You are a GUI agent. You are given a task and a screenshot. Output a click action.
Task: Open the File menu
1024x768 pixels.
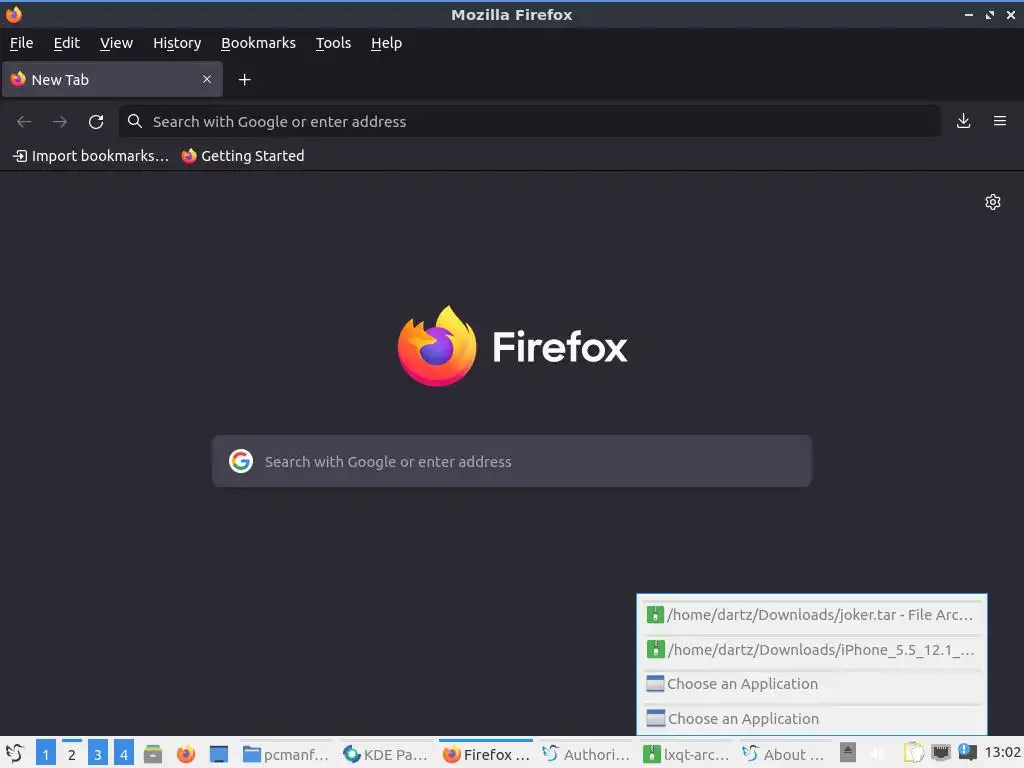[x=22, y=43]
